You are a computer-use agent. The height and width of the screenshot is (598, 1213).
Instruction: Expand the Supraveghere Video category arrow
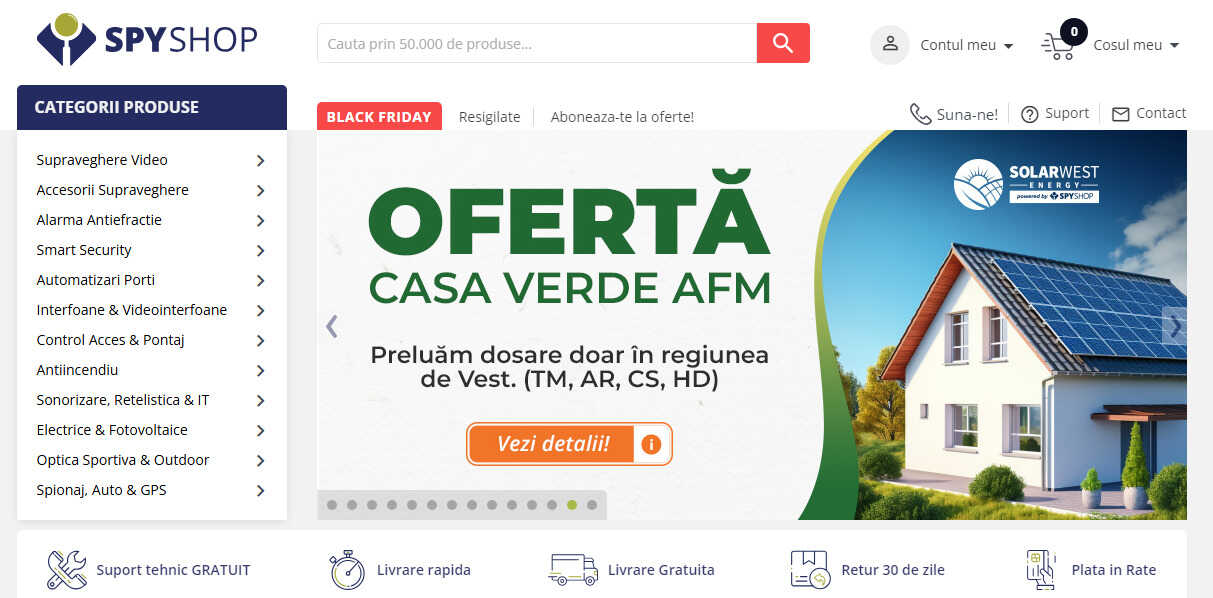260,160
